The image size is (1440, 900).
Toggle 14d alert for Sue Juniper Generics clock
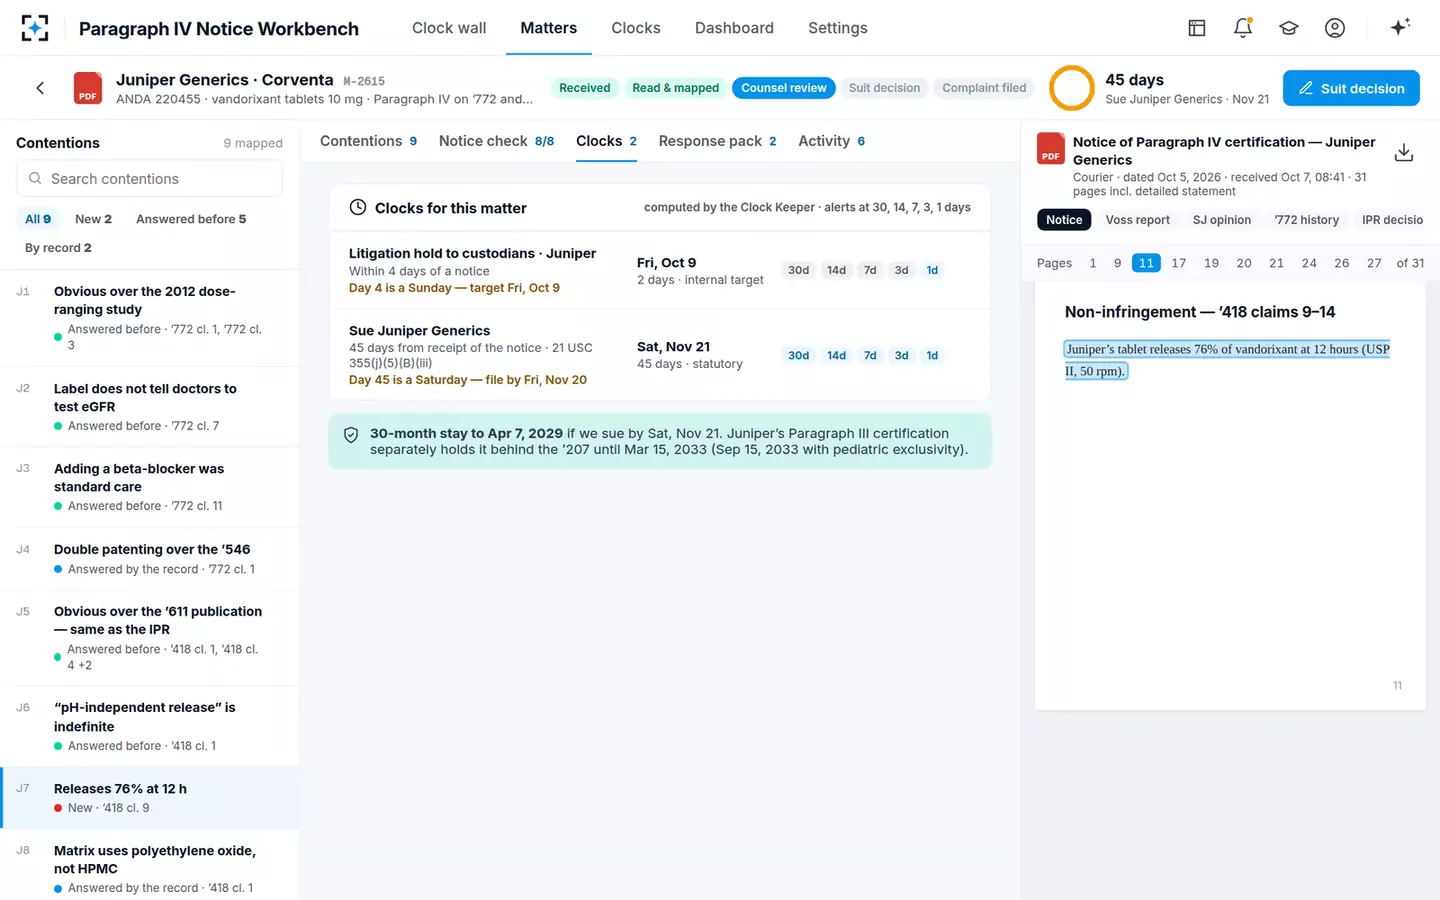[836, 355]
